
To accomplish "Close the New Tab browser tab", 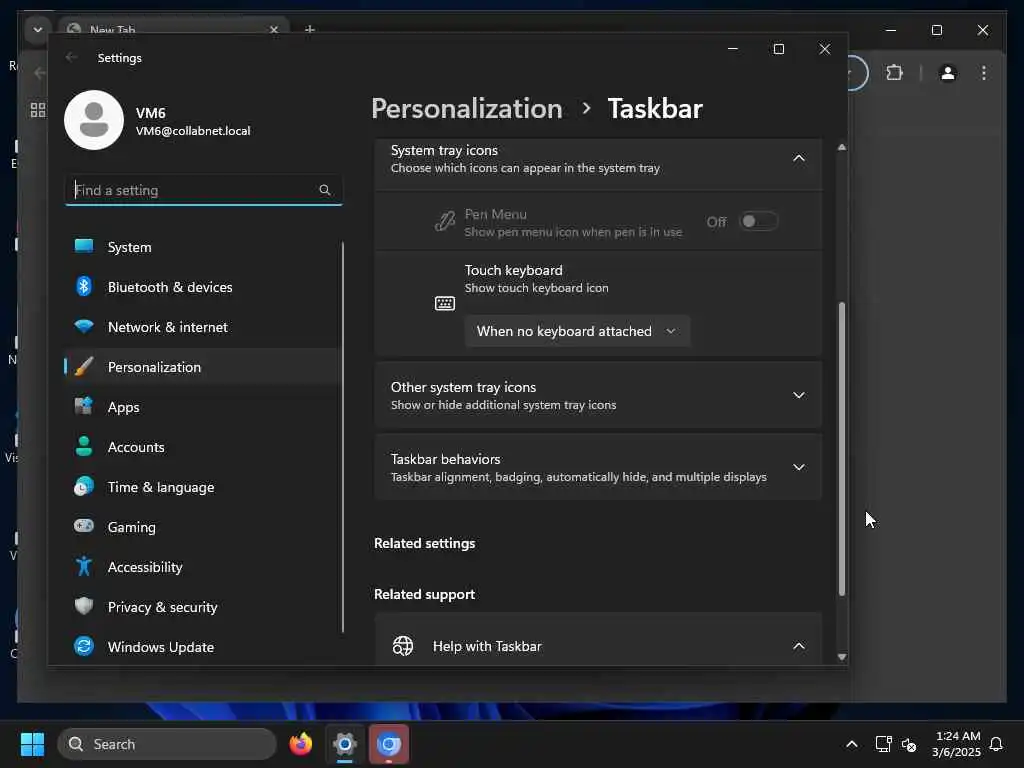I will [x=274, y=29].
